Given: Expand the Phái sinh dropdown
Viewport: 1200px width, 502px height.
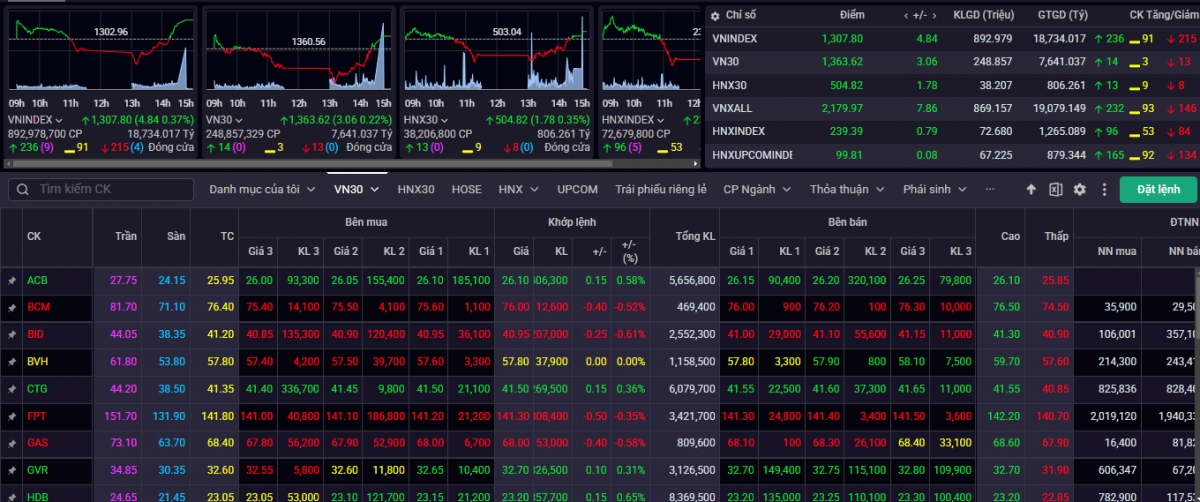Looking at the screenshot, I should (936, 189).
